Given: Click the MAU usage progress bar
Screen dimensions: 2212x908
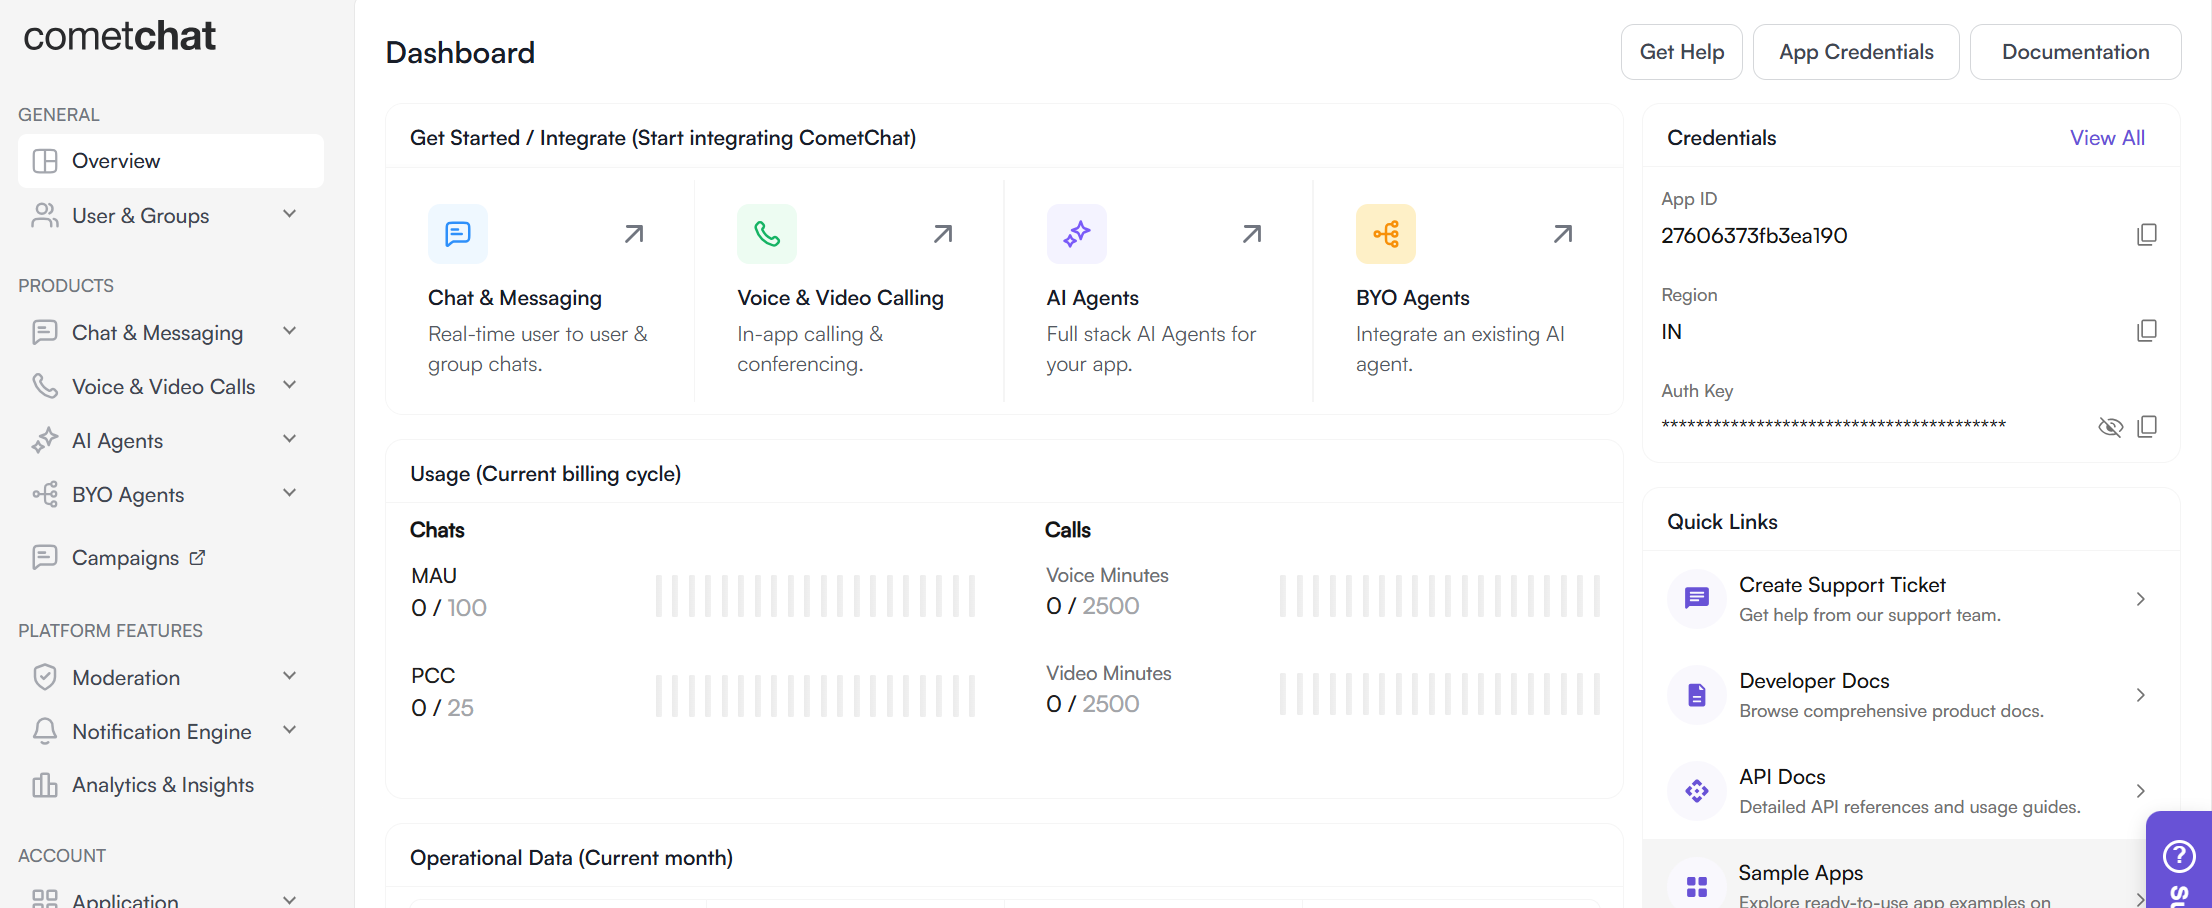Looking at the screenshot, I should coord(815,596).
